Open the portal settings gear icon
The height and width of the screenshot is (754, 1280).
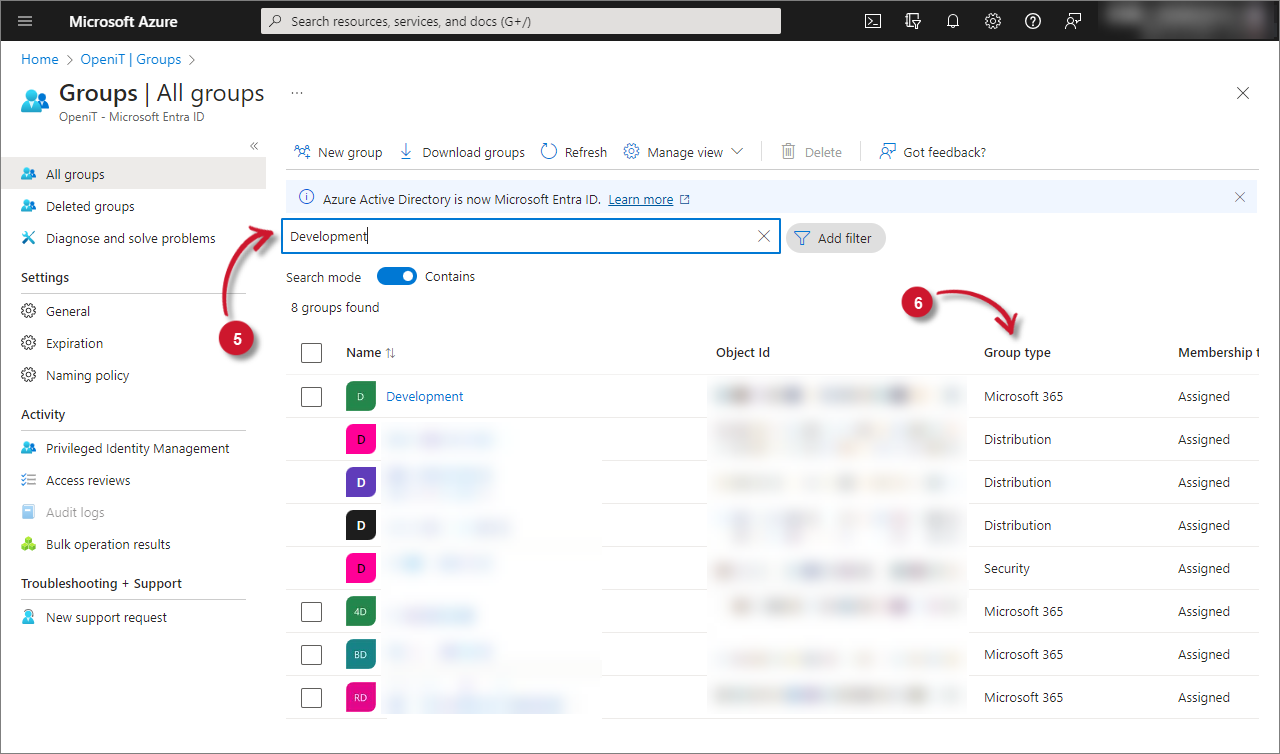992,20
